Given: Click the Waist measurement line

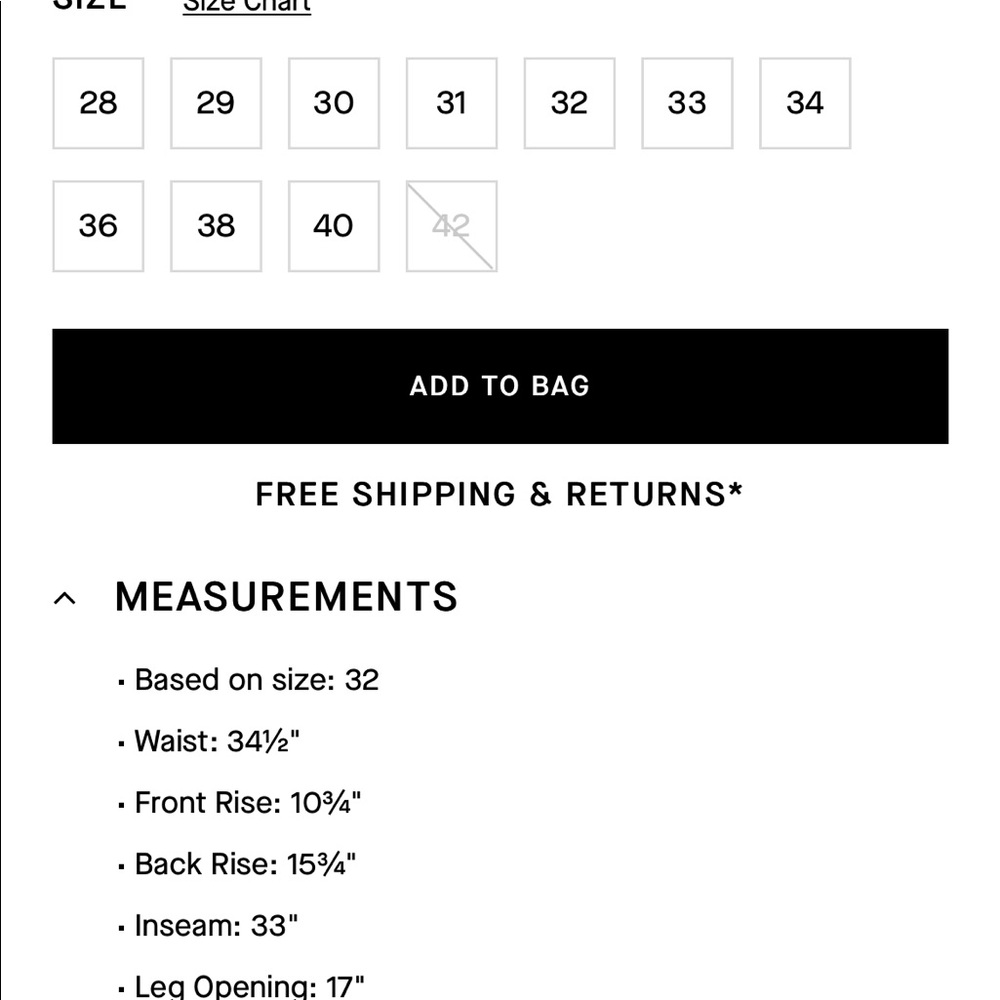Looking at the screenshot, I should click(x=209, y=741).
